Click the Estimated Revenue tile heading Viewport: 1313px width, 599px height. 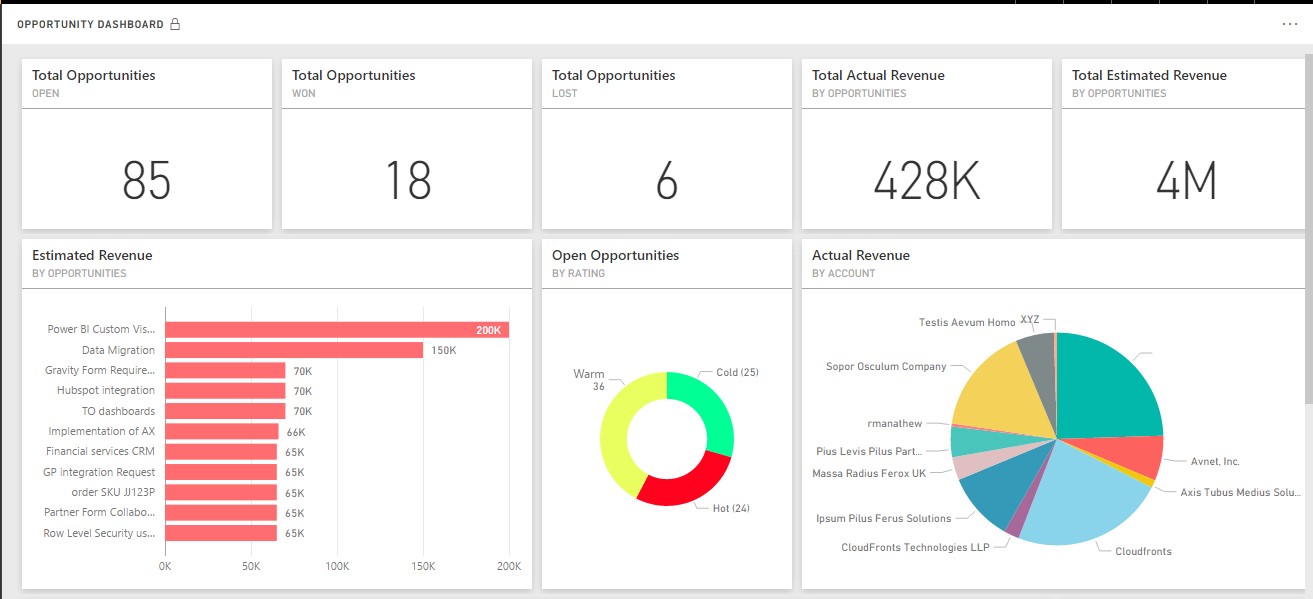(x=92, y=256)
